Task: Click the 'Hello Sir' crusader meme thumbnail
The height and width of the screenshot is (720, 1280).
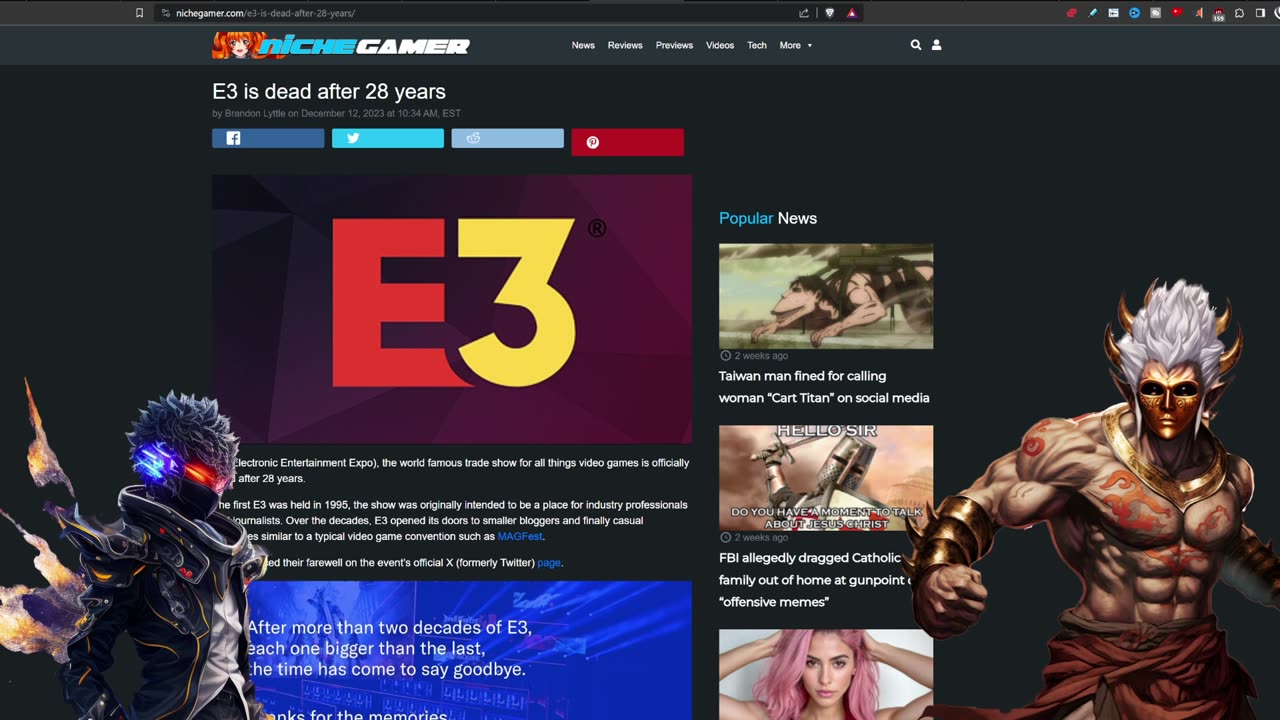Action: pos(826,478)
